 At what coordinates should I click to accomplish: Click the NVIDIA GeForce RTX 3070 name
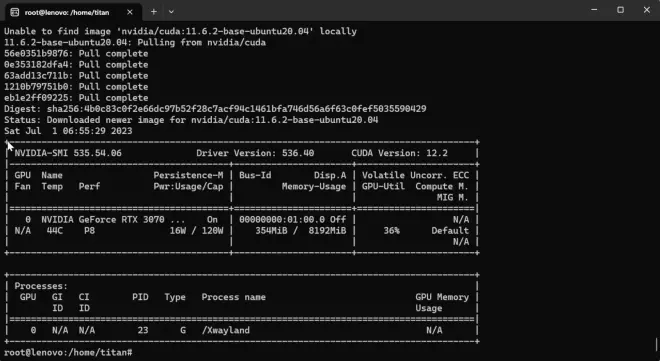coord(103,220)
